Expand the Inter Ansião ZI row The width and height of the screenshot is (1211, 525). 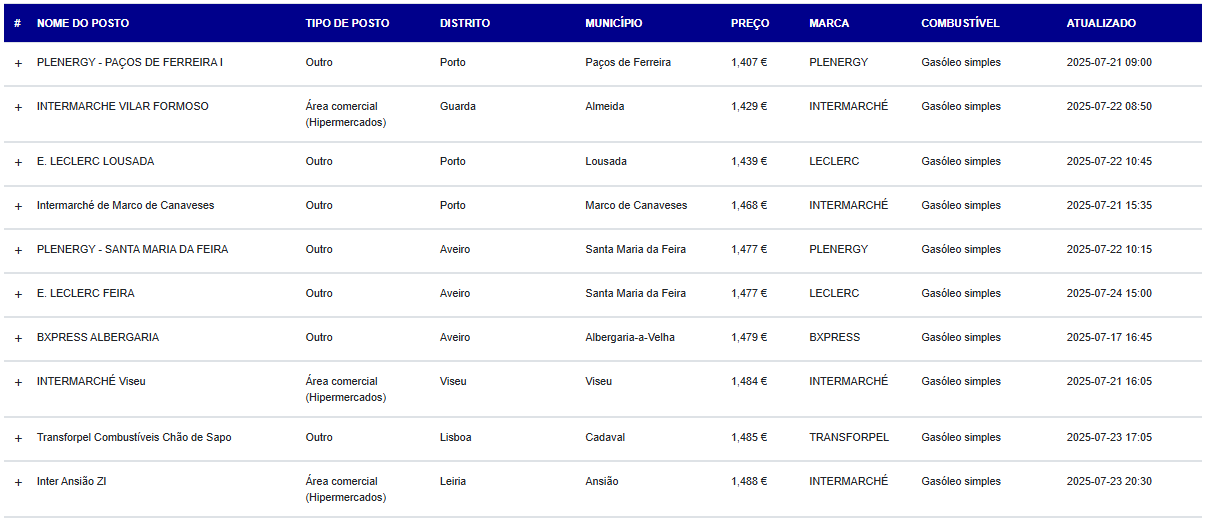point(18,482)
